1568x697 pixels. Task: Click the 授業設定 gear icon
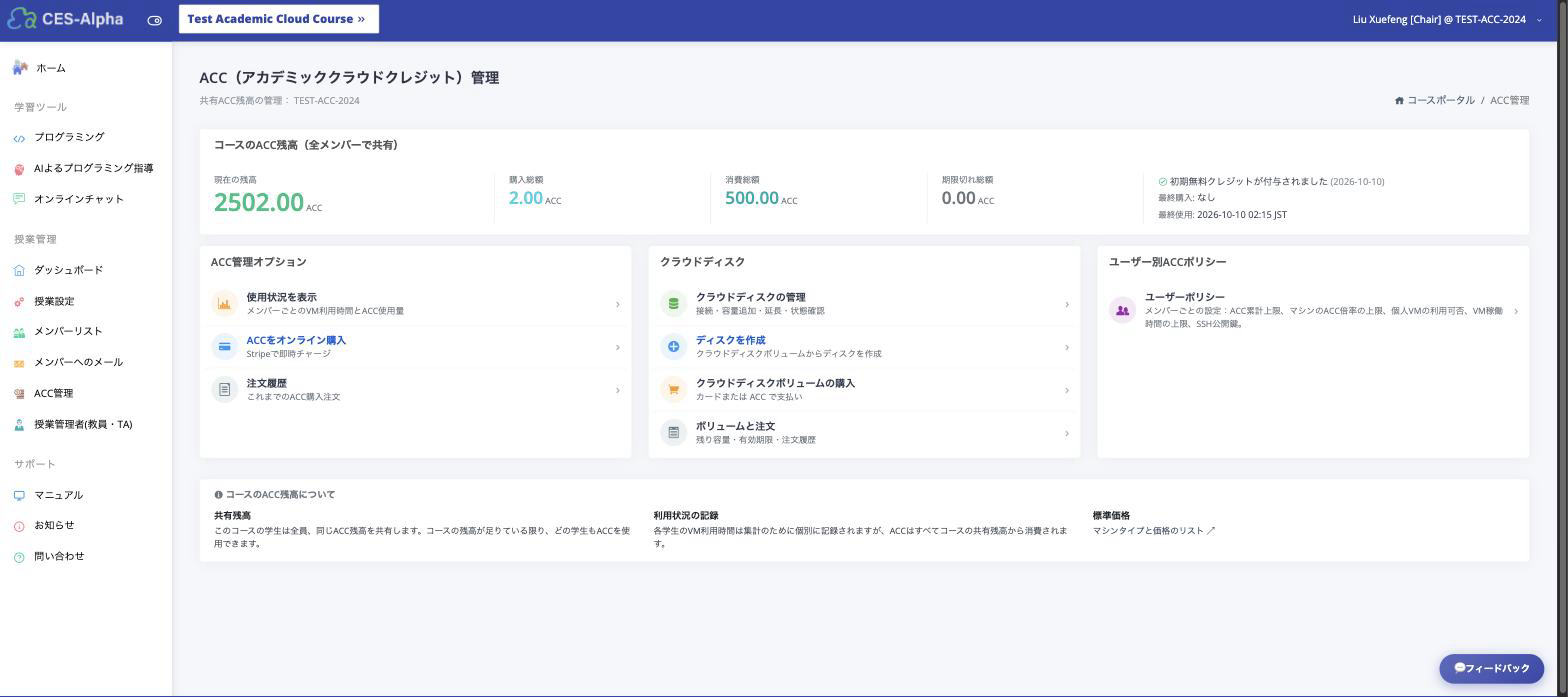[19, 301]
